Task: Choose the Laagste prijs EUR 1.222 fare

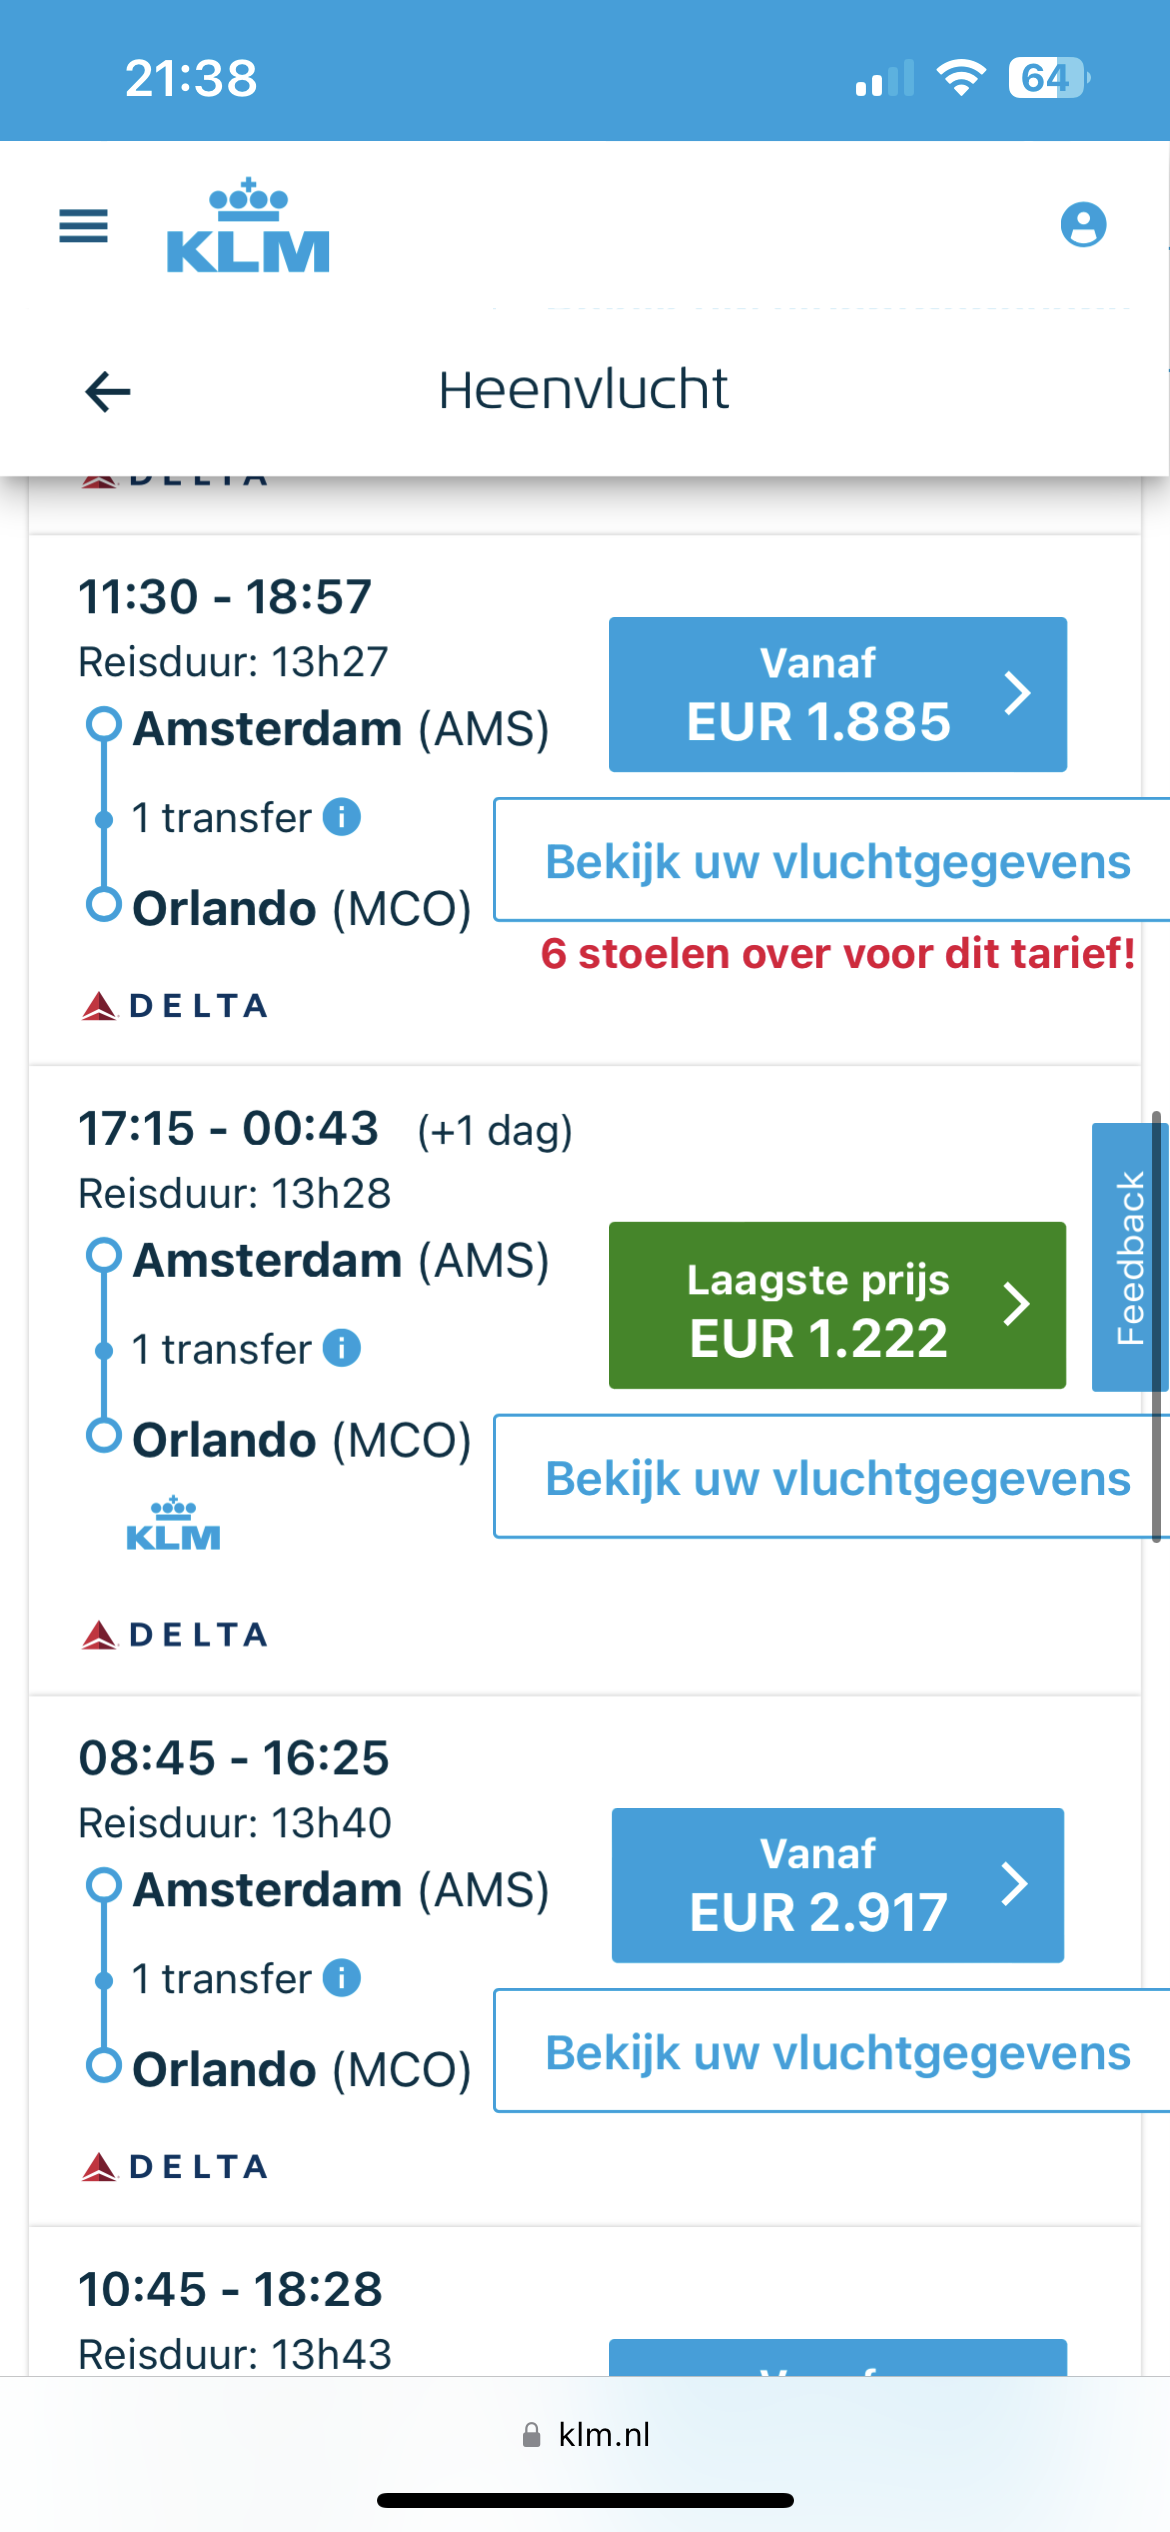Action: pyautogui.click(x=837, y=1305)
